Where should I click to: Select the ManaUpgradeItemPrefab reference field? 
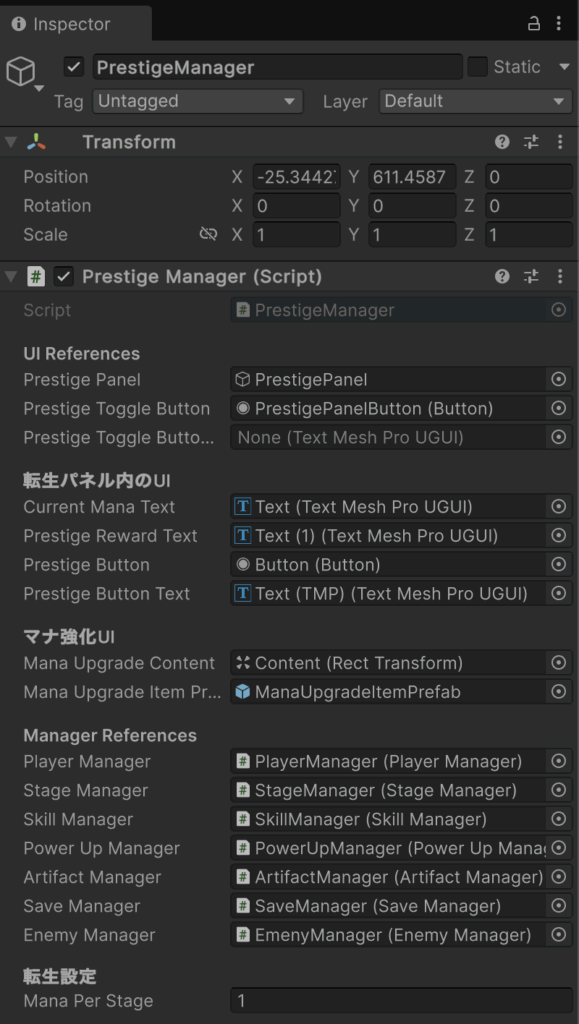pos(388,692)
